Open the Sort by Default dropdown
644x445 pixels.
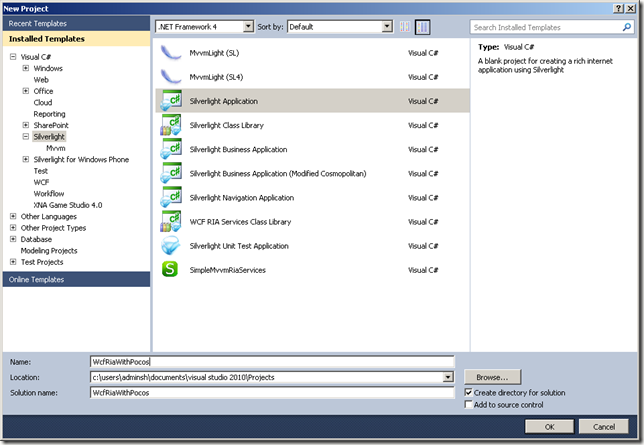(x=387, y=27)
